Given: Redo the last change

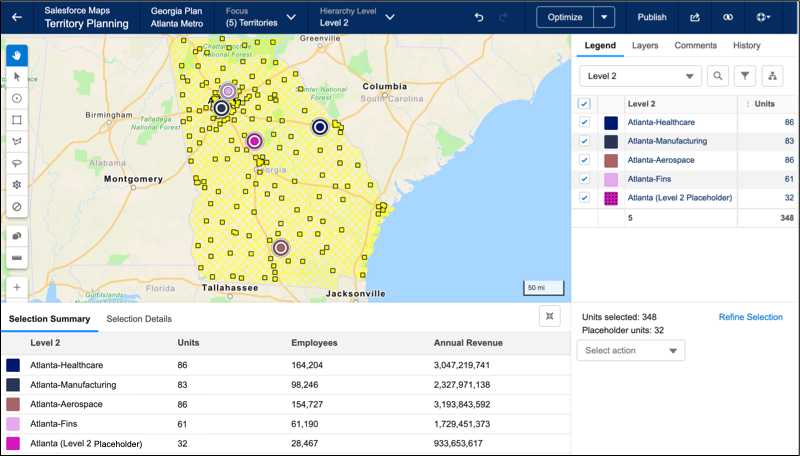Looking at the screenshot, I should tap(503, 17).
